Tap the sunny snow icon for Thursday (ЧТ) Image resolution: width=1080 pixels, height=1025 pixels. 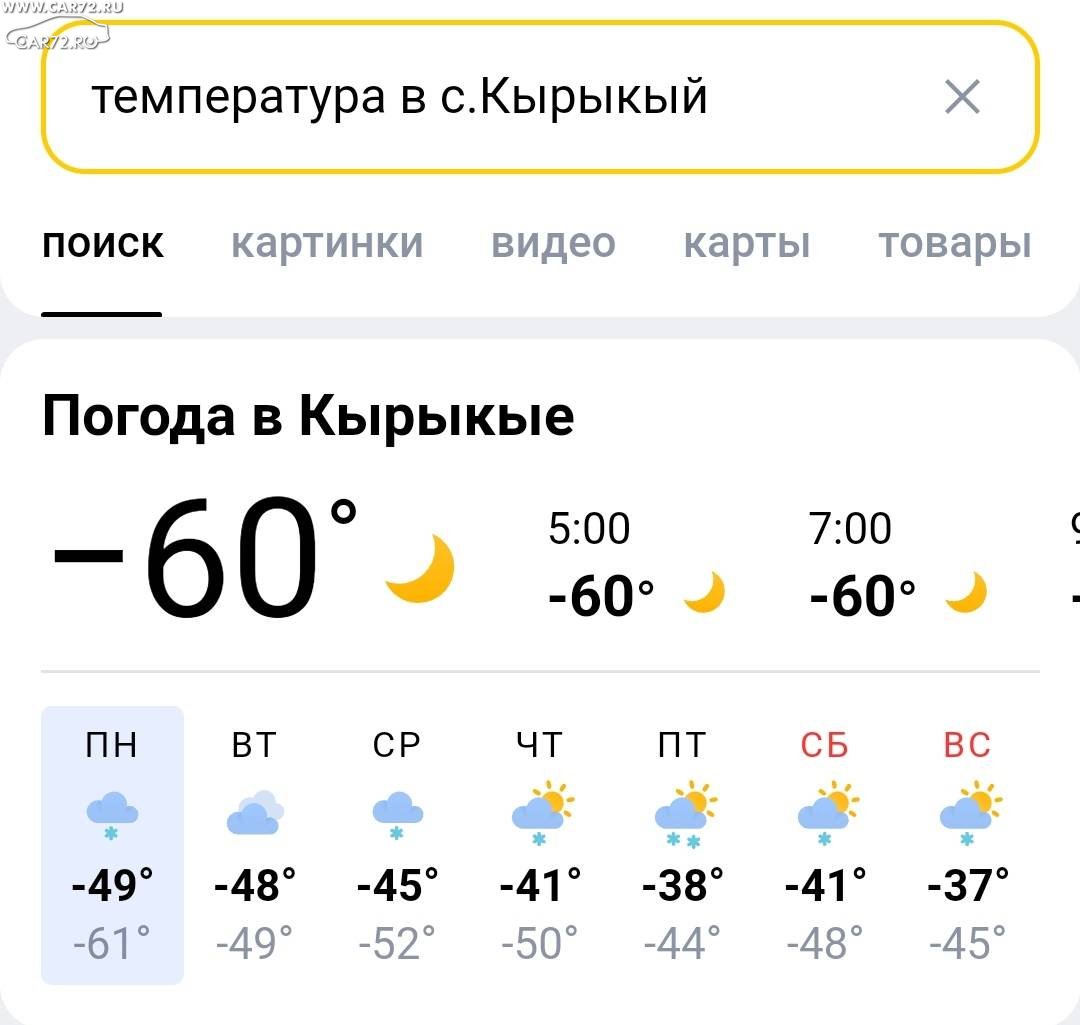pyautogui.click(x=543, y=813)
